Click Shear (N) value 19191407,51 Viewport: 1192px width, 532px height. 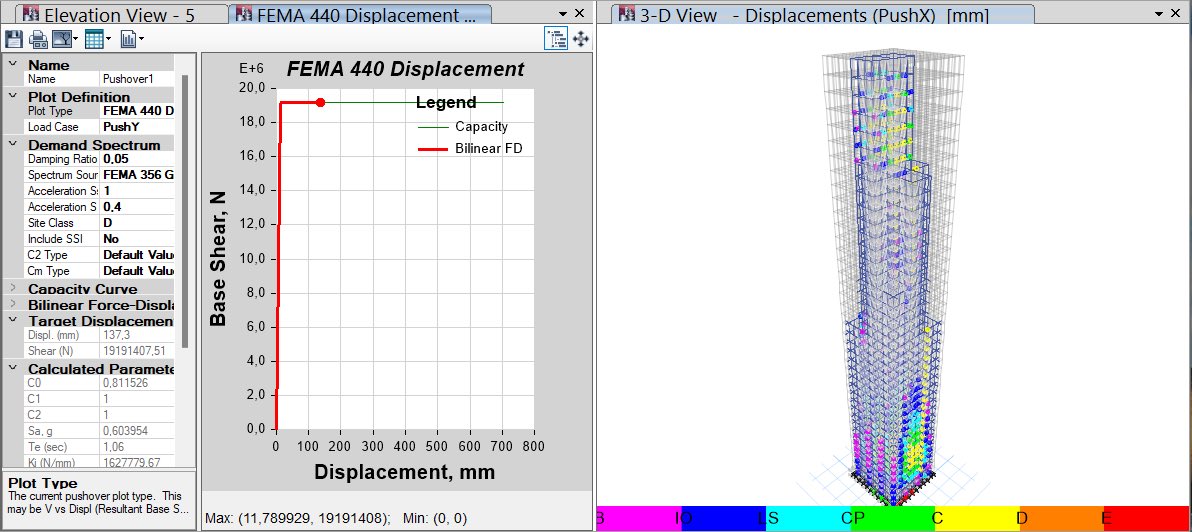coord(138,350)
